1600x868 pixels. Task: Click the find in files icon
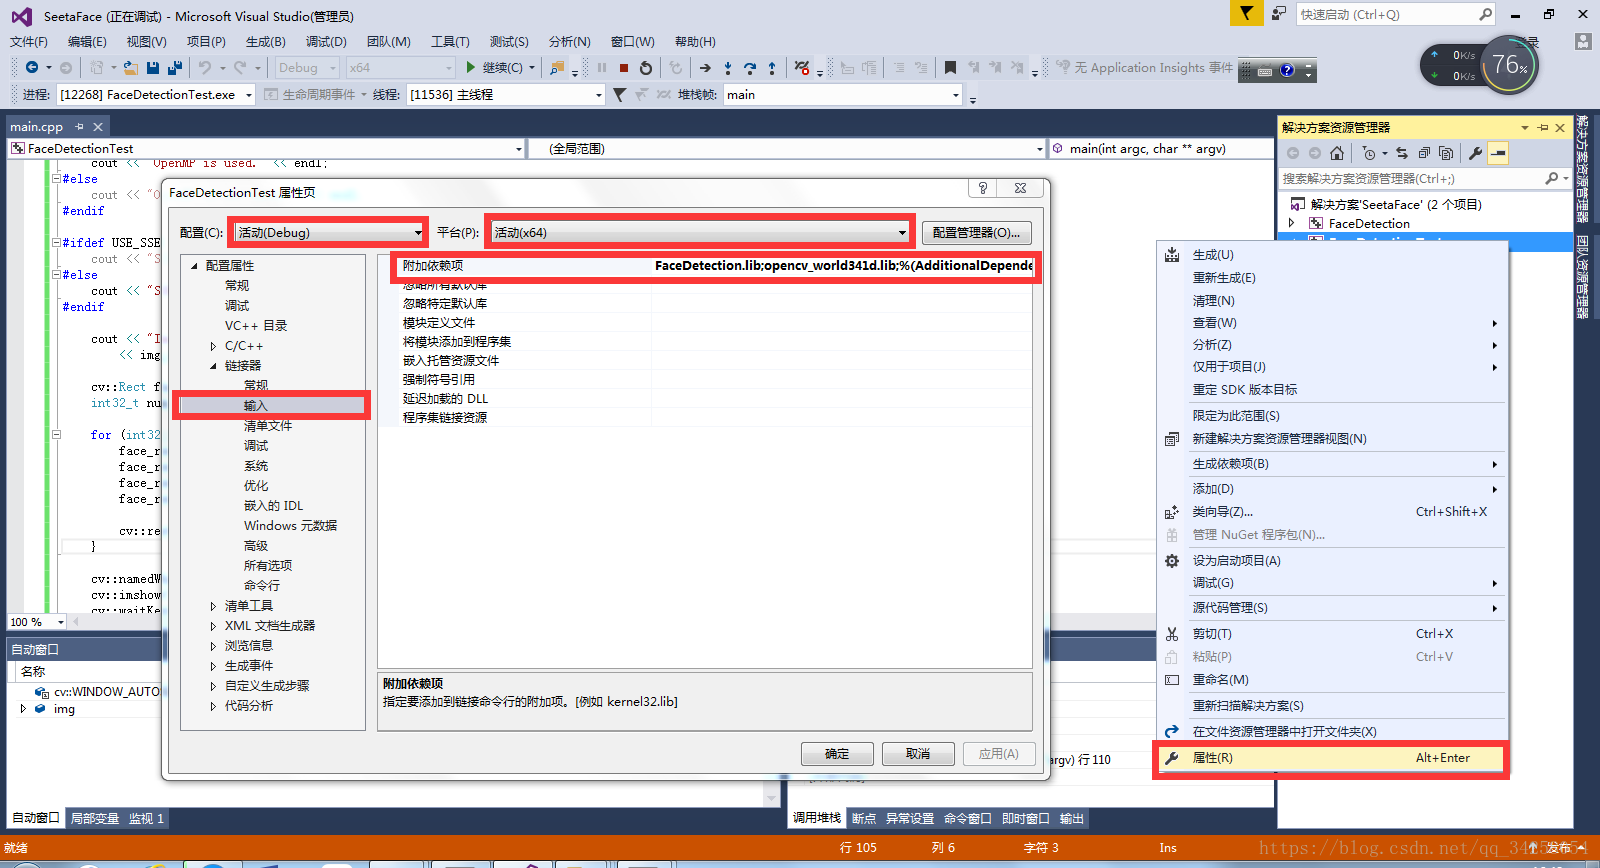(x=557, y=68)
